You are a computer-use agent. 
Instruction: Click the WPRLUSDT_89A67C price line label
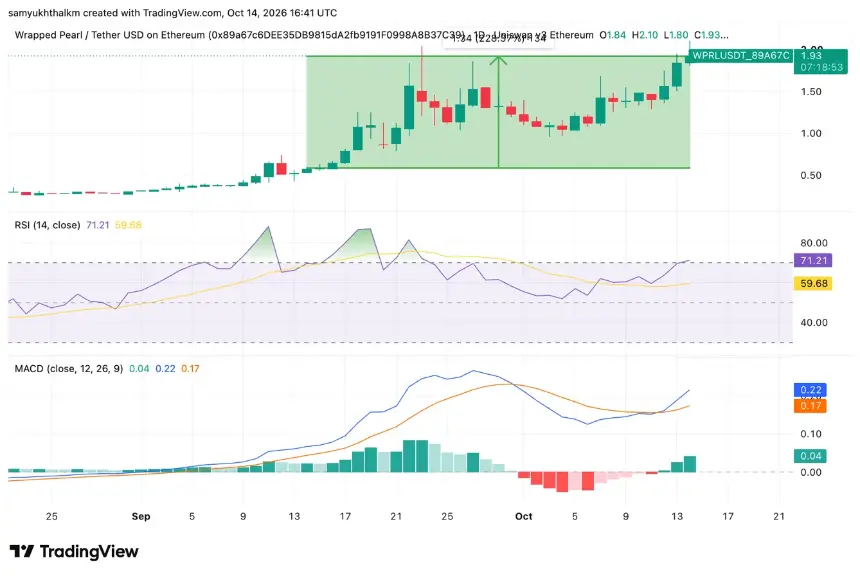click(740, 55)
